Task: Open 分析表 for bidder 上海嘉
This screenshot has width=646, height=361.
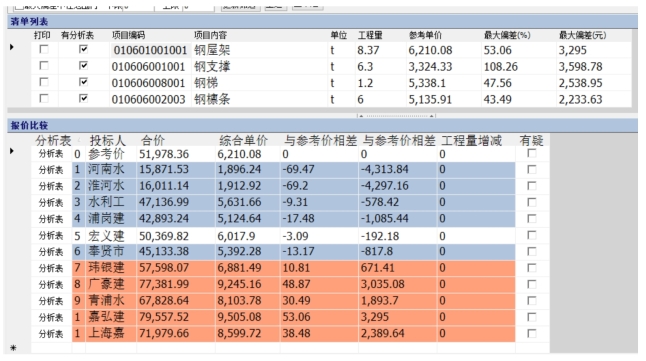Action: pyautogui.click(x=51, y=333)
